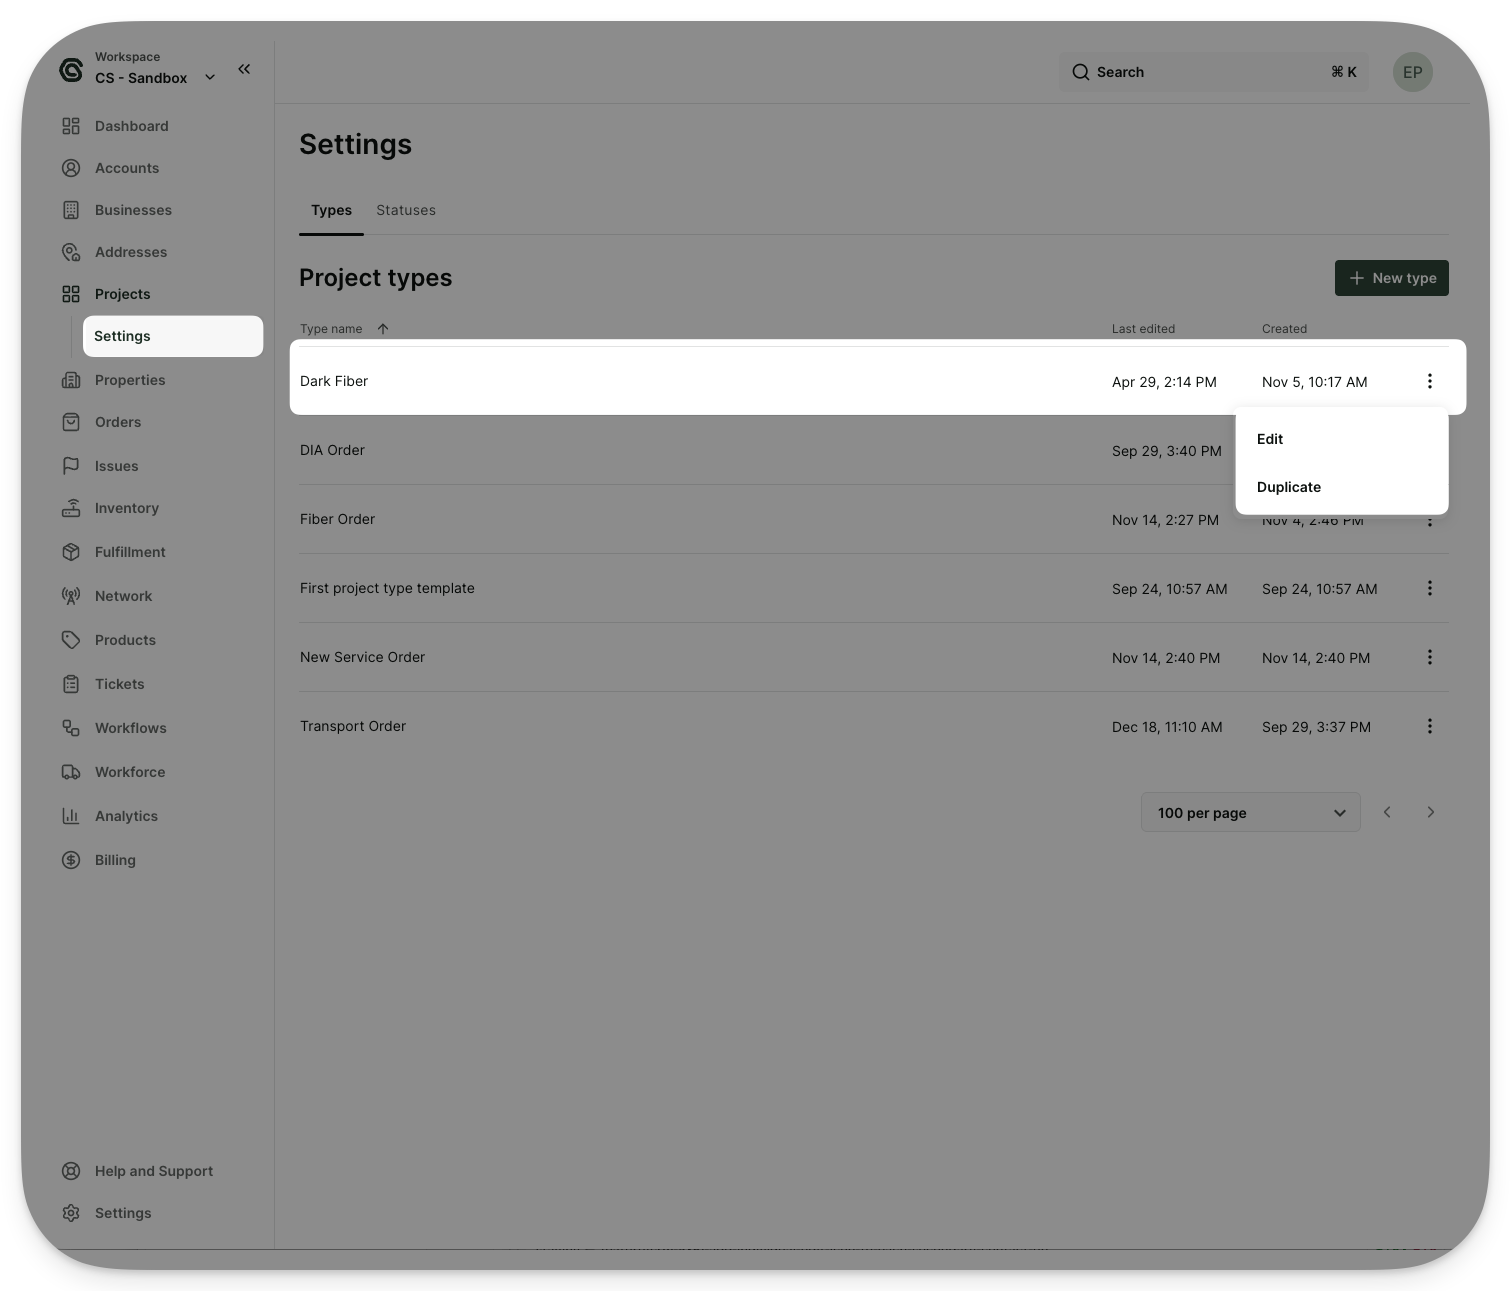Click the Tickets clipboard icon
1511x1291 pixels.
(x=71, y=684)
